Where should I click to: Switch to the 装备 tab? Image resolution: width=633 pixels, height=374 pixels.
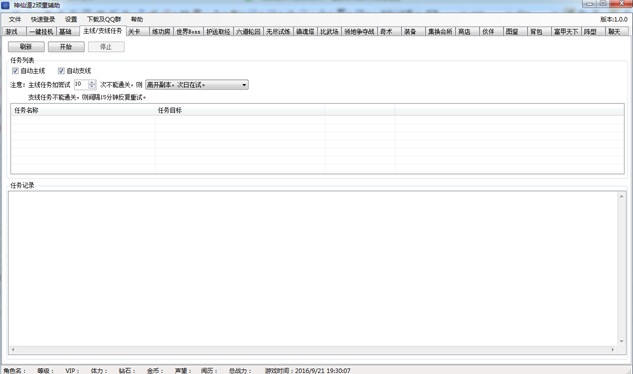coord(413,32)
